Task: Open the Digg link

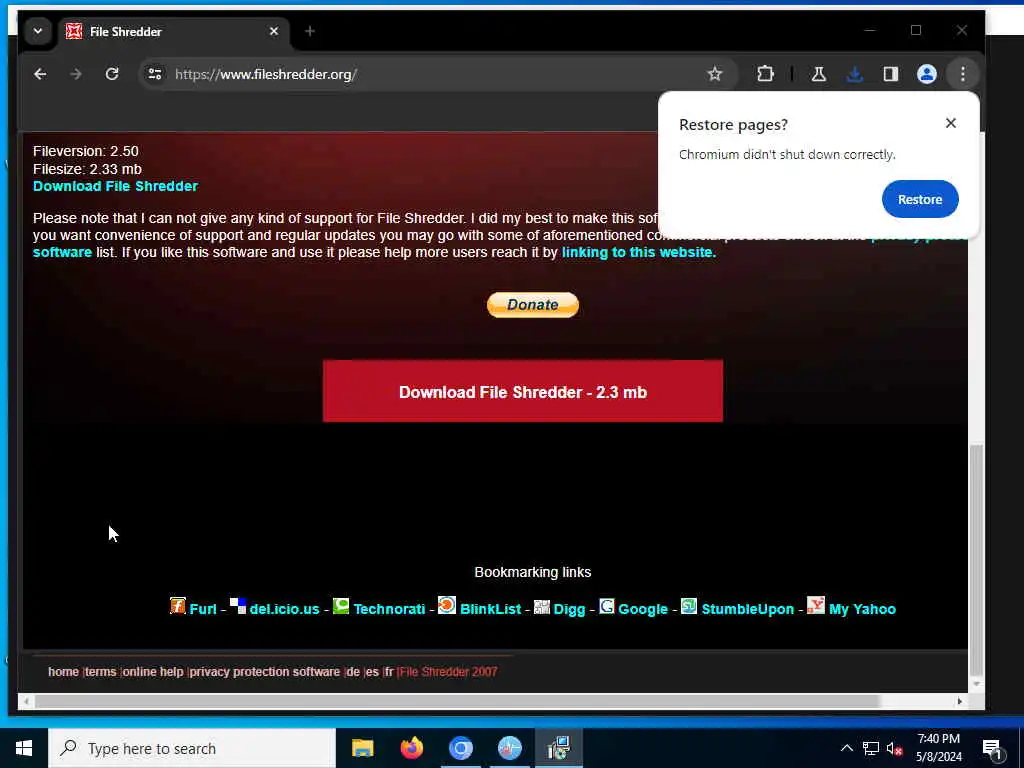Action: (569, 609)
